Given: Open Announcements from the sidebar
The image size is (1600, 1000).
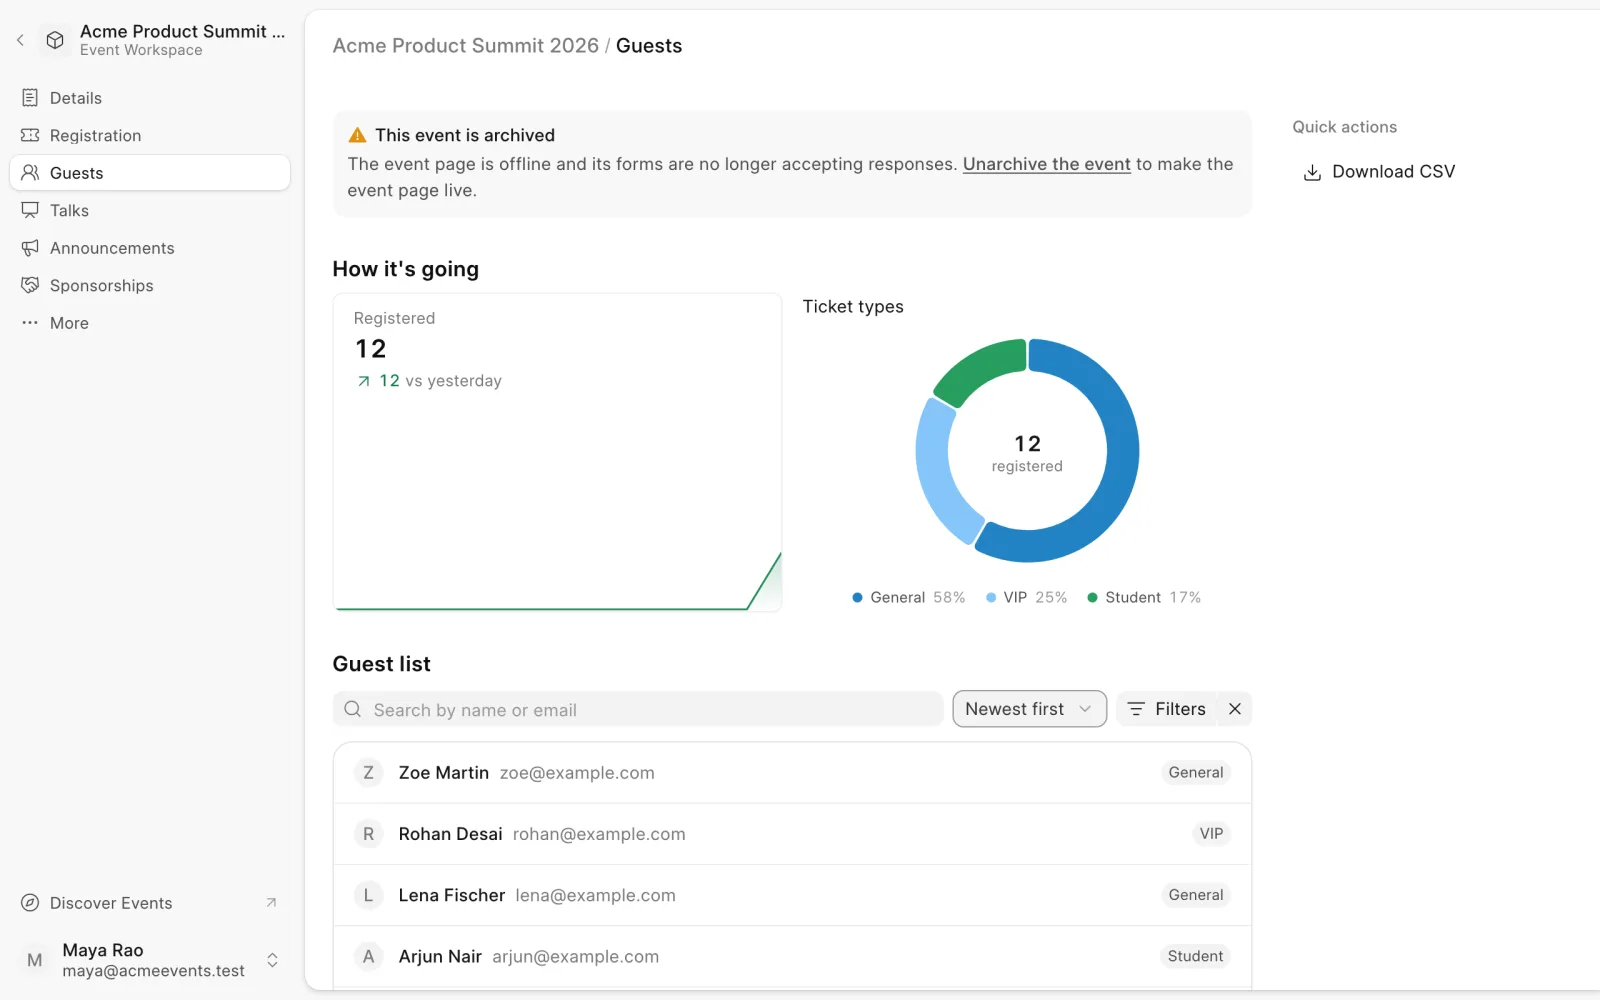Looking at the screenshot, I should [150, 248].
